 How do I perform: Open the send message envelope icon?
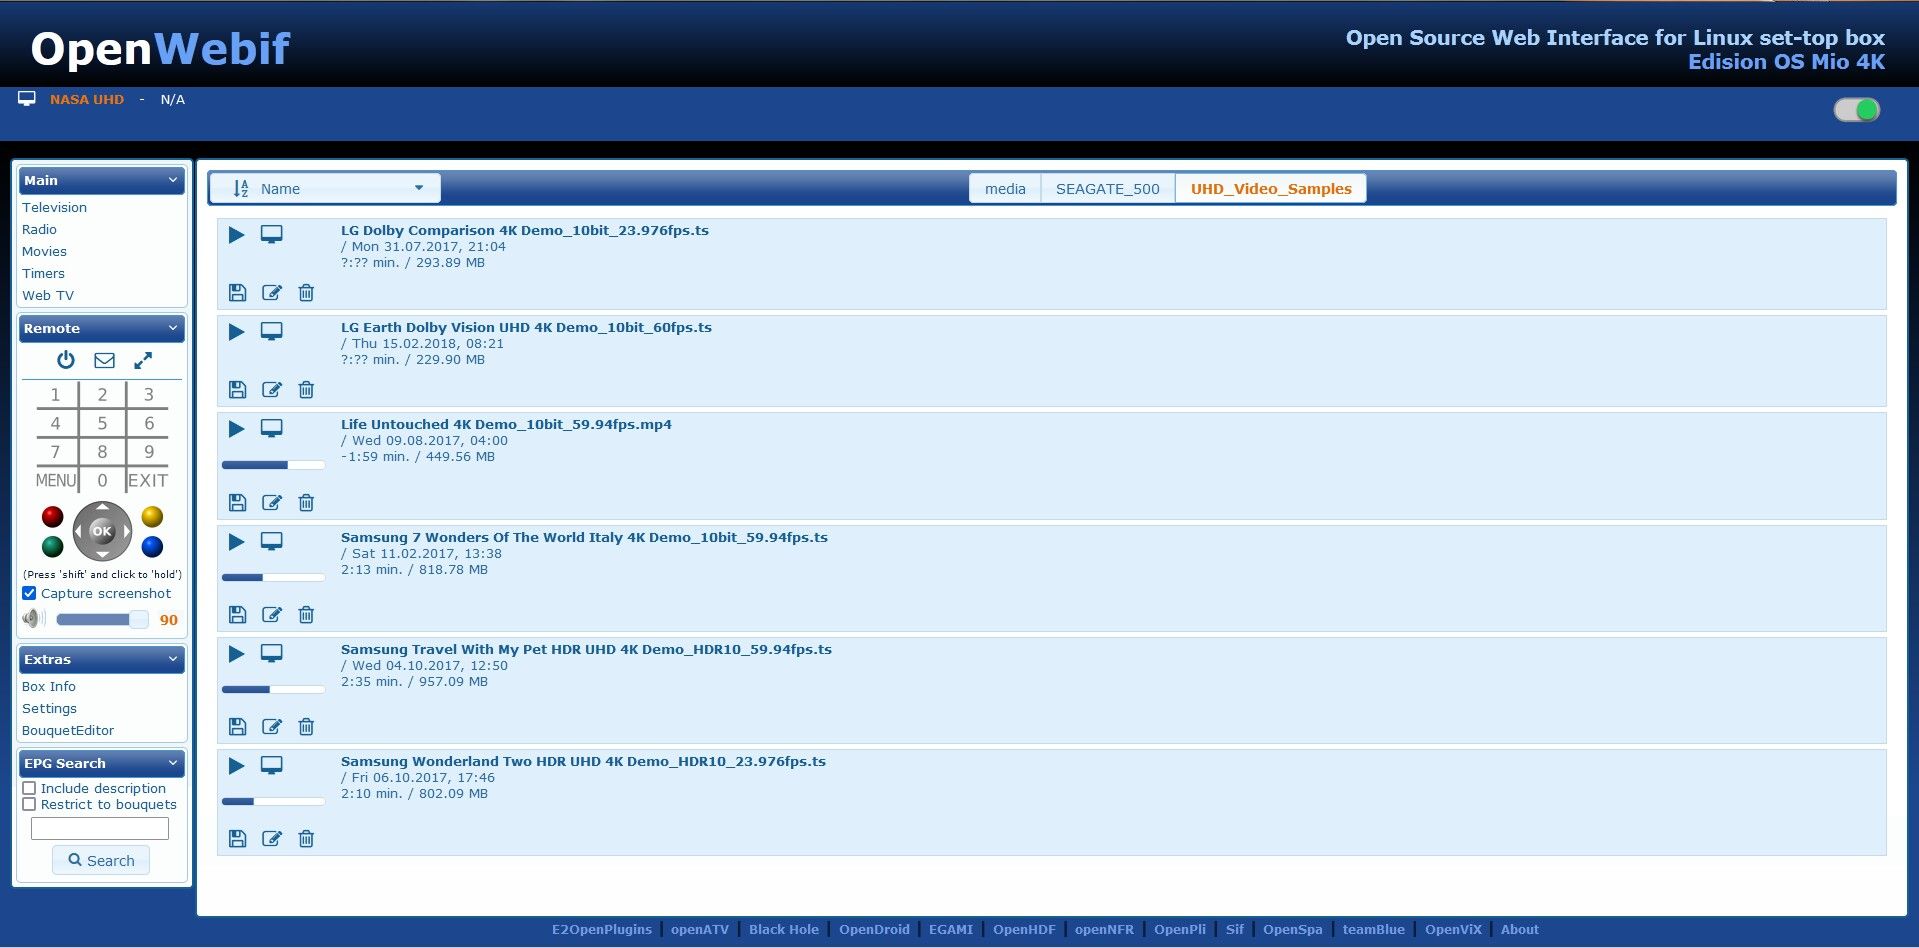click(x=104, y=360)
